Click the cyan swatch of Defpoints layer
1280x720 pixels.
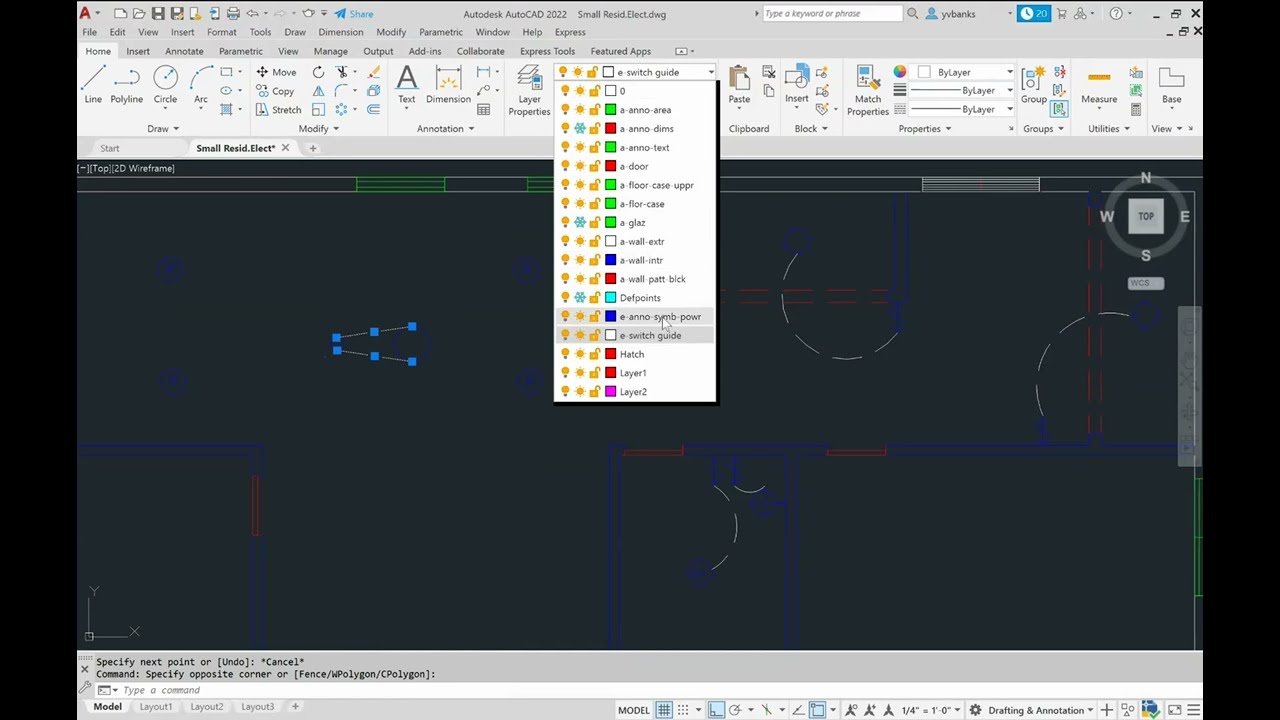[610, 297]
